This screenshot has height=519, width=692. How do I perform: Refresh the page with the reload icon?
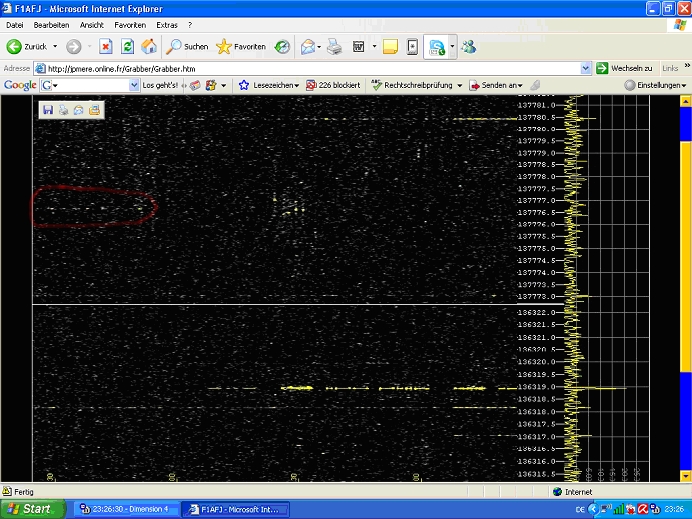pos(127,46)
